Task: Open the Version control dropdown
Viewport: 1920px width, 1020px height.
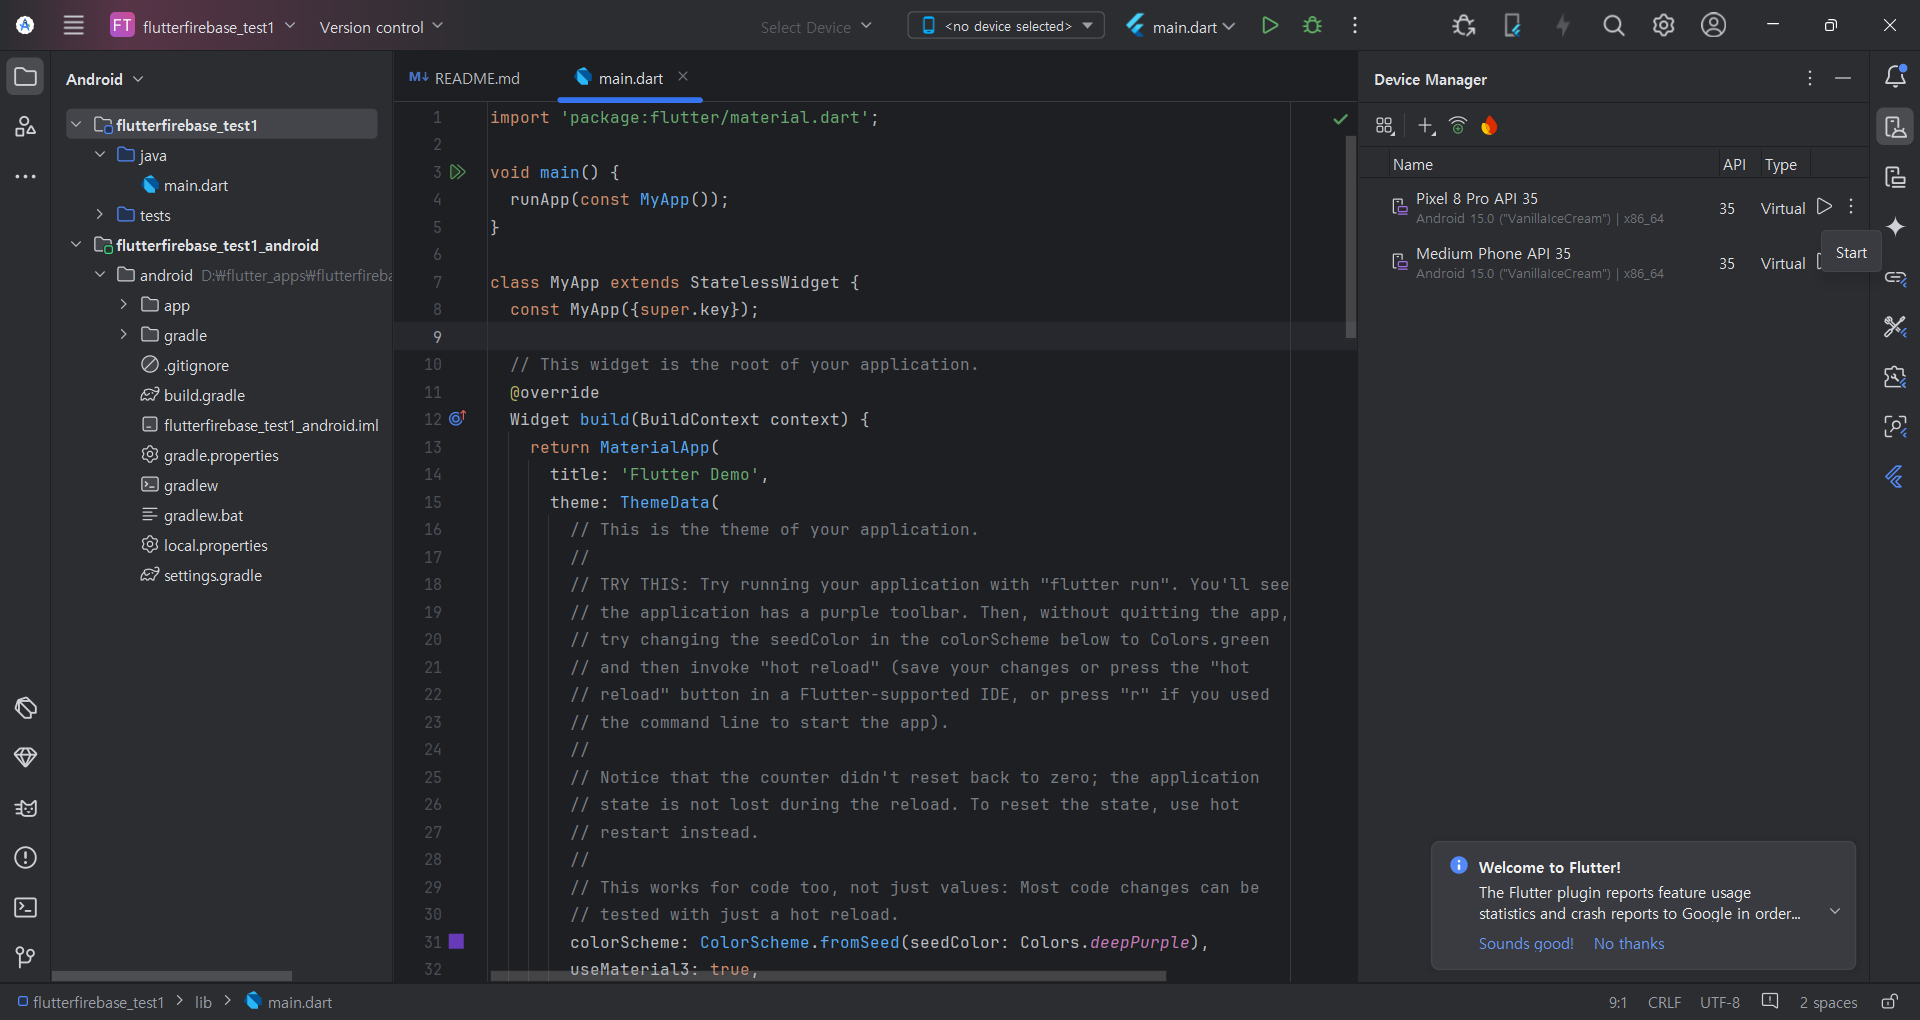Action: 381,27
